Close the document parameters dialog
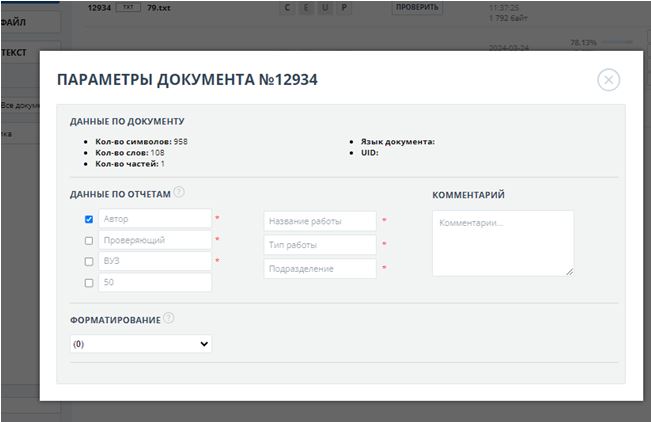The image size is (651, 422). point(608,80)
